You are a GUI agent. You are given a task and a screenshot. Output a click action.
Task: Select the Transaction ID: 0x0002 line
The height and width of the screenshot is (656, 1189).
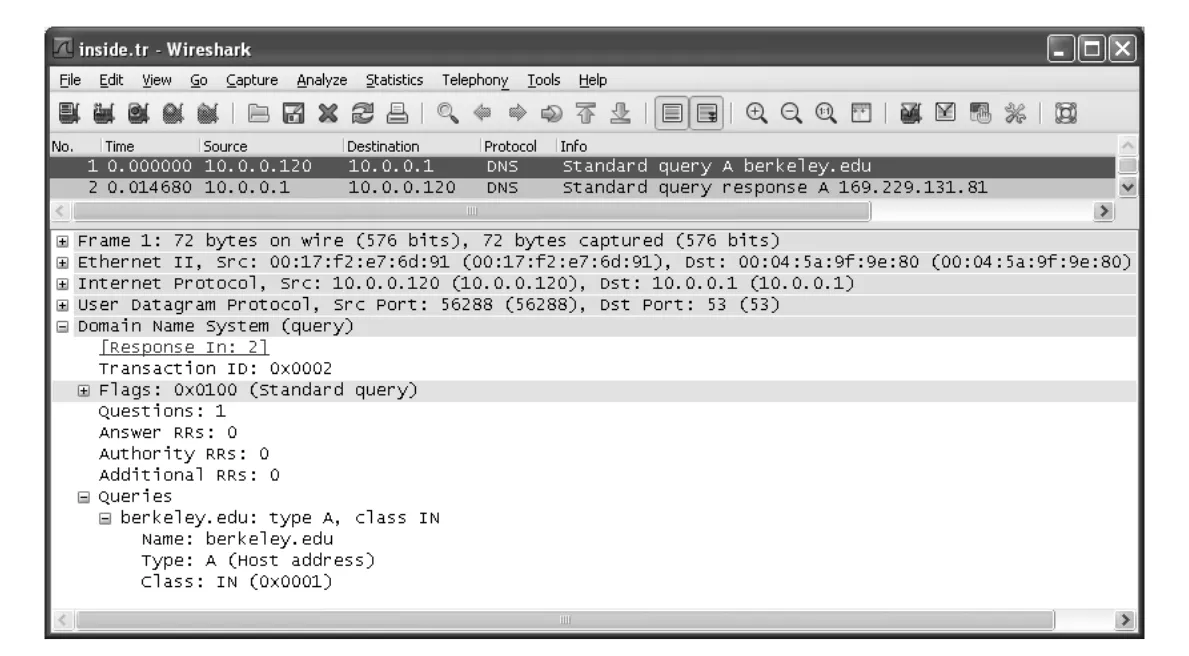click(215, 369)
